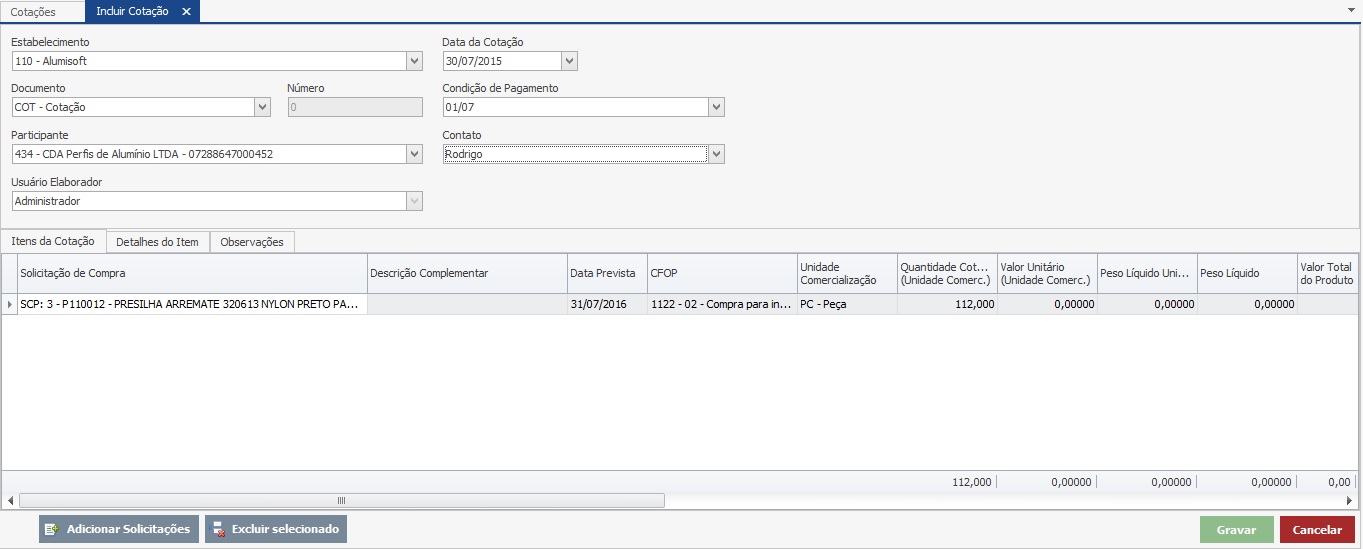Click the Adicionar Solicitações button
1363x549 pixels.
pos(118,529)
